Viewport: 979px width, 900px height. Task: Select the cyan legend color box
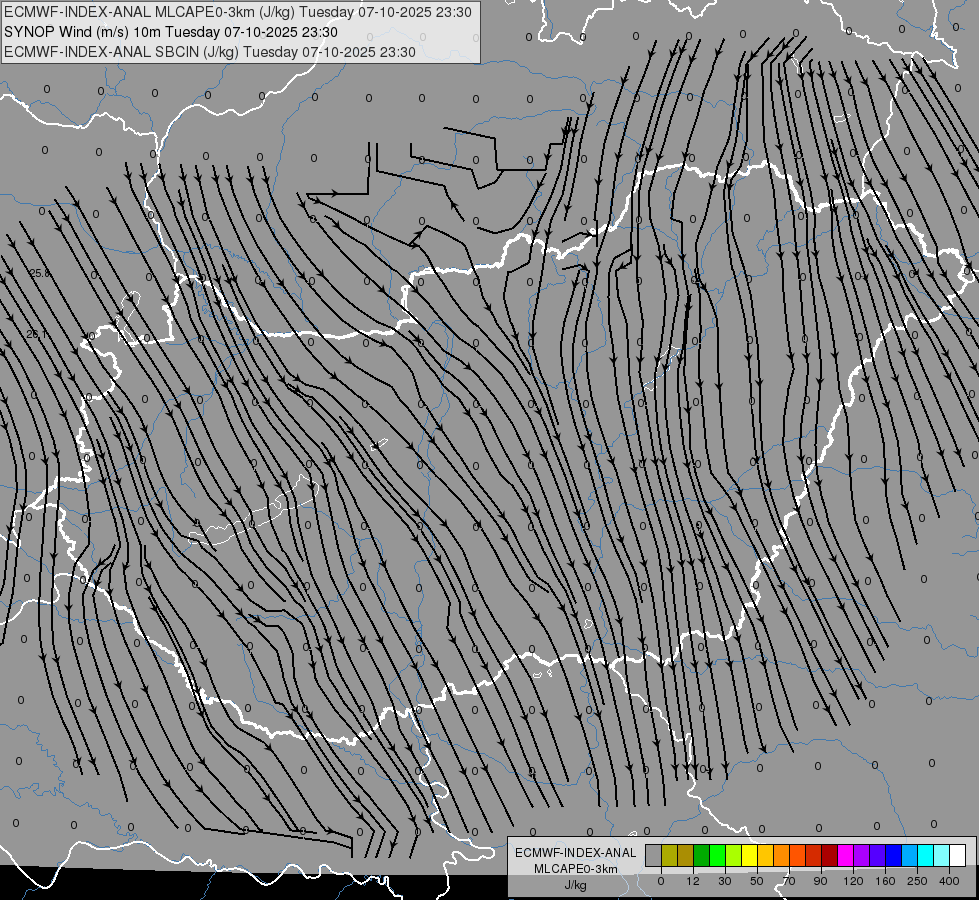[926, 856]
